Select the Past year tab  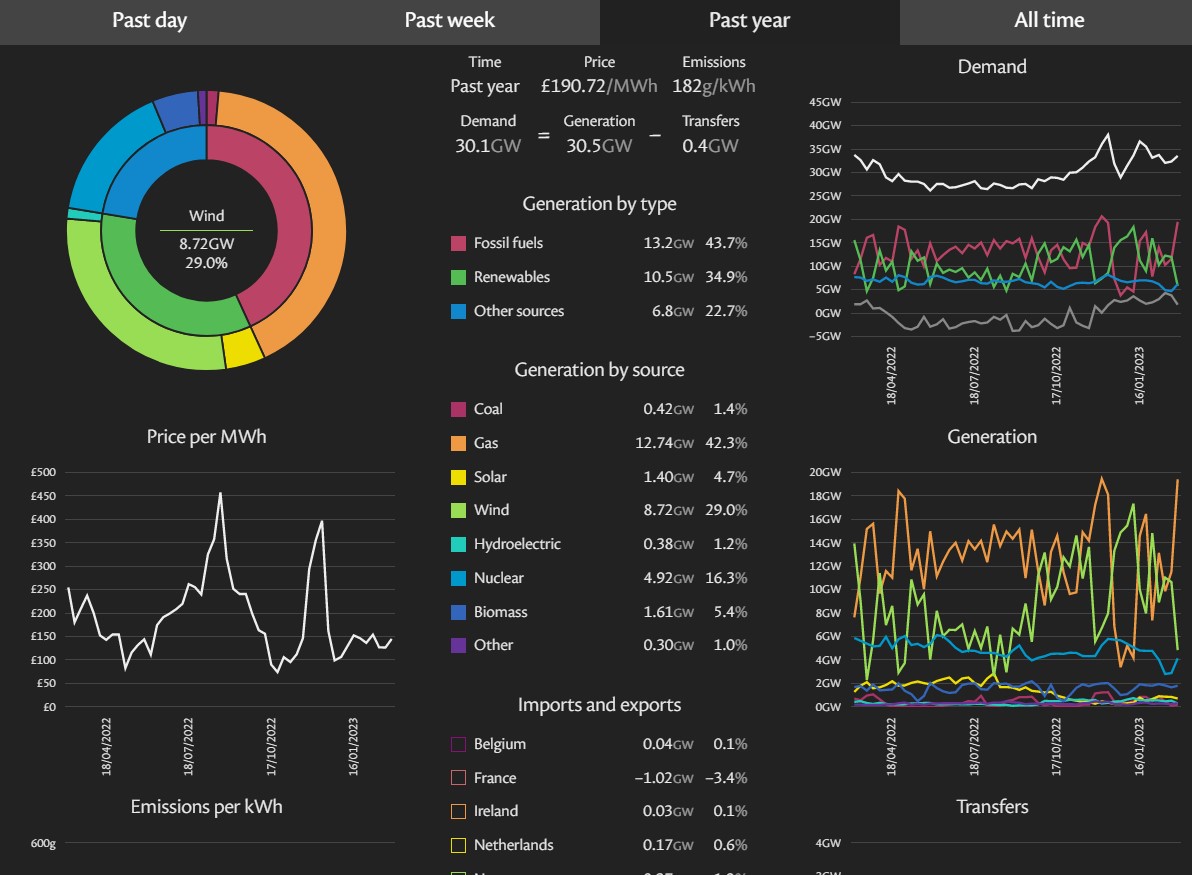point(749,21)
